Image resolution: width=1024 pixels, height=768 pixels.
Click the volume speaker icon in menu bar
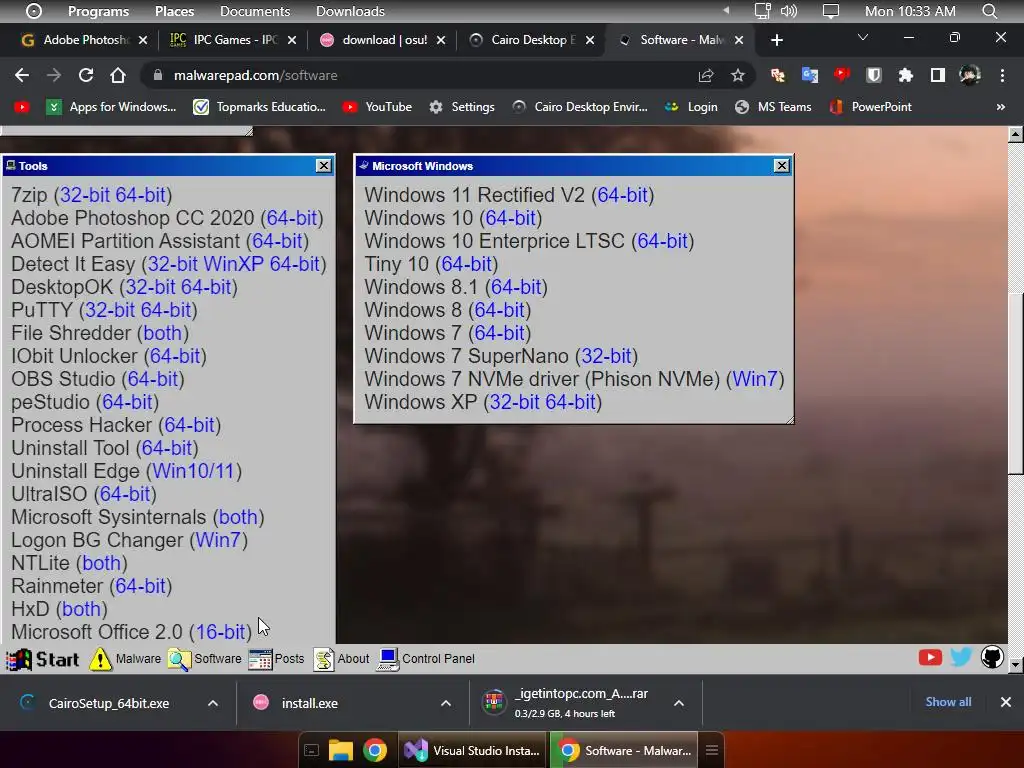pyautogui.click(x=789, y=11)
